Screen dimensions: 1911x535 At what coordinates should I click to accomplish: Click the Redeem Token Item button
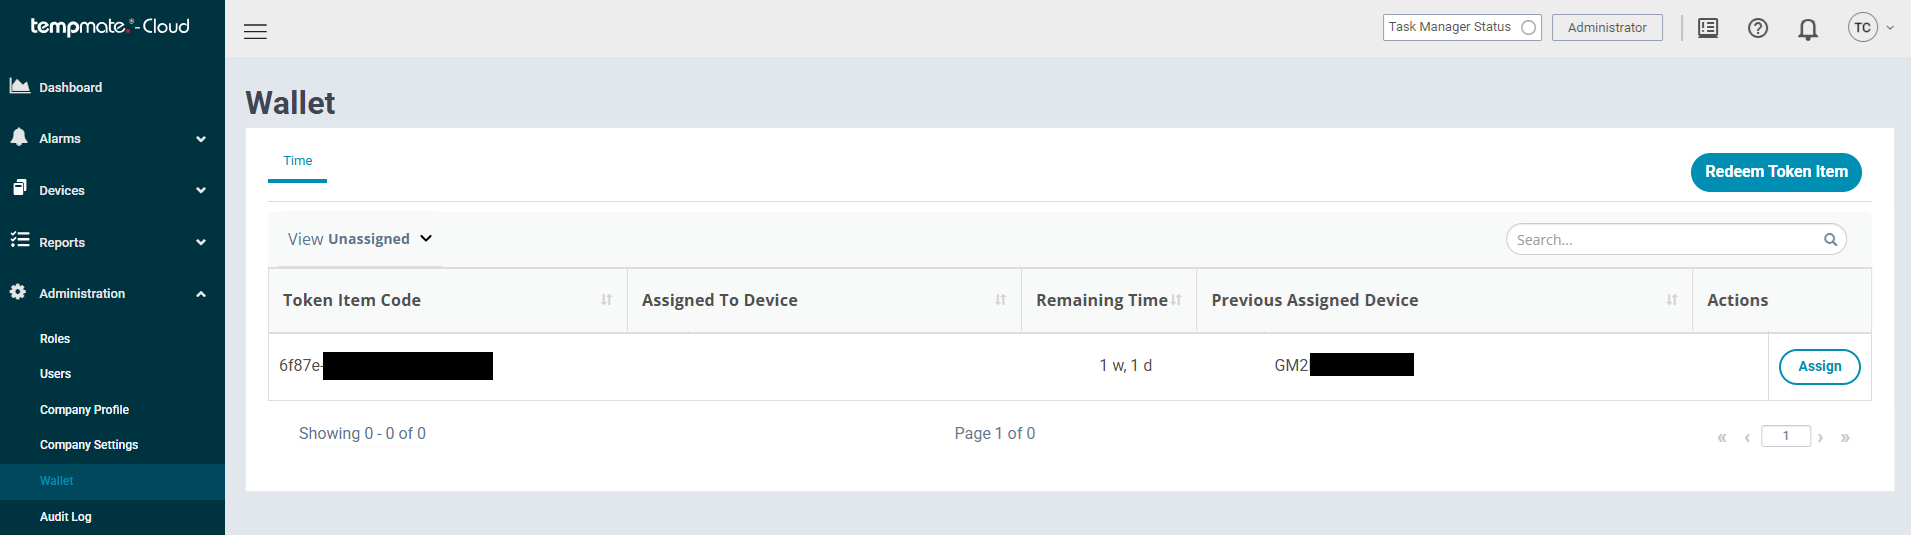1776,172
